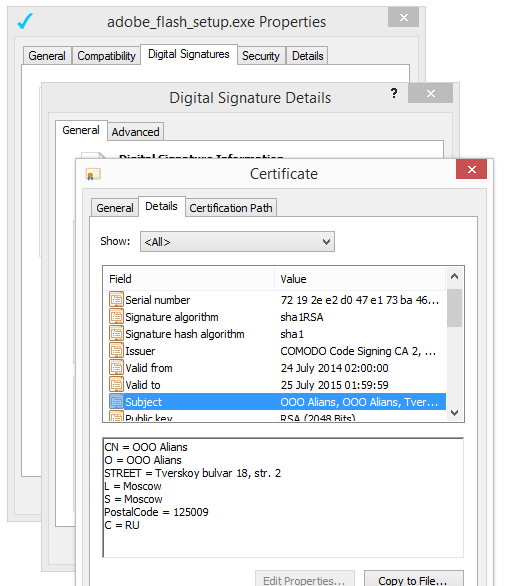Click the 'S = Moscow' line
This screenshot has width=505, height=586.
tap(133, 499)
